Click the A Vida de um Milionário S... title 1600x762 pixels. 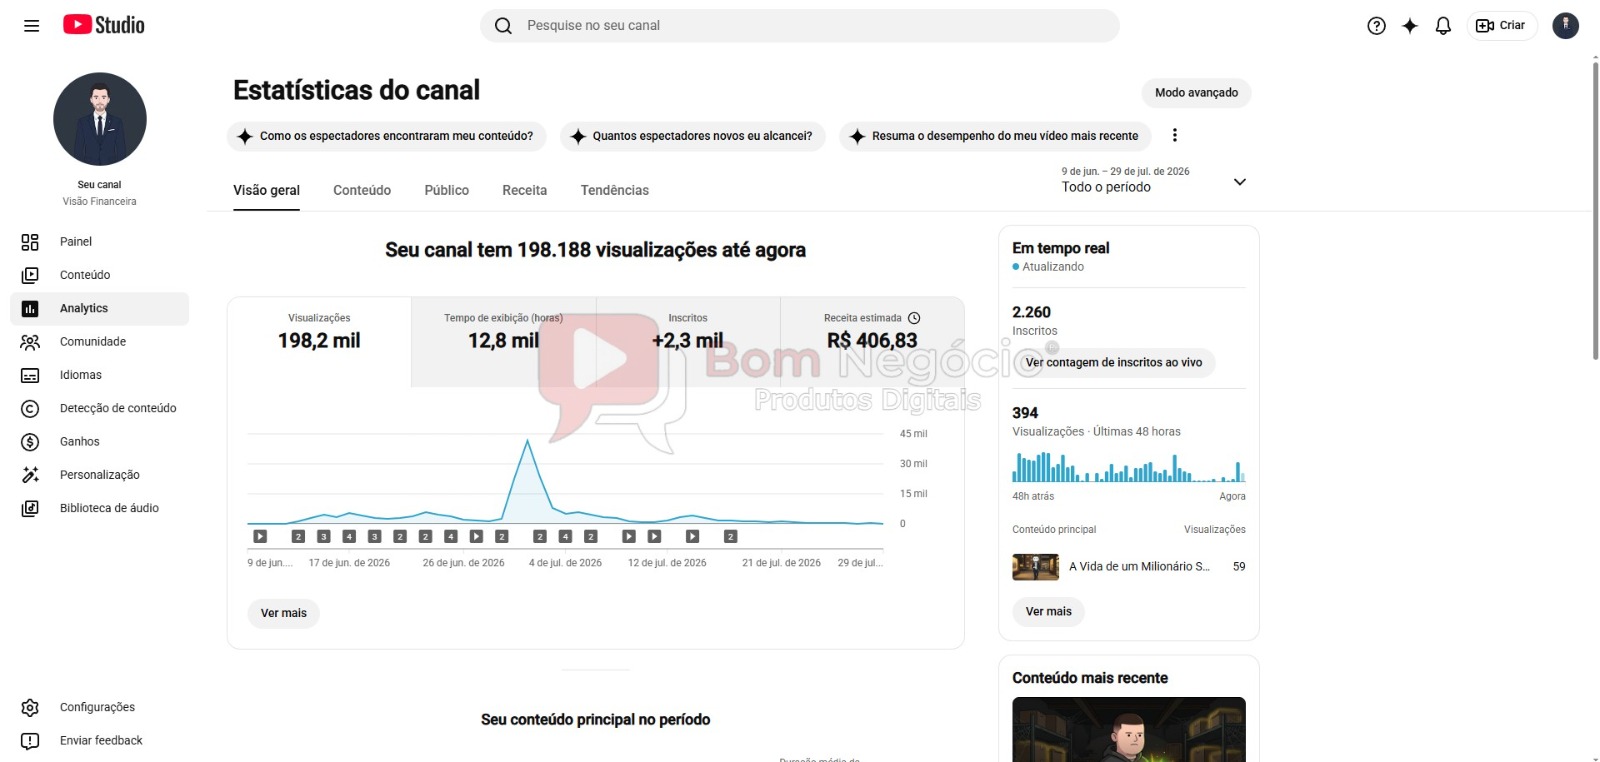(x=1139, y=567)
